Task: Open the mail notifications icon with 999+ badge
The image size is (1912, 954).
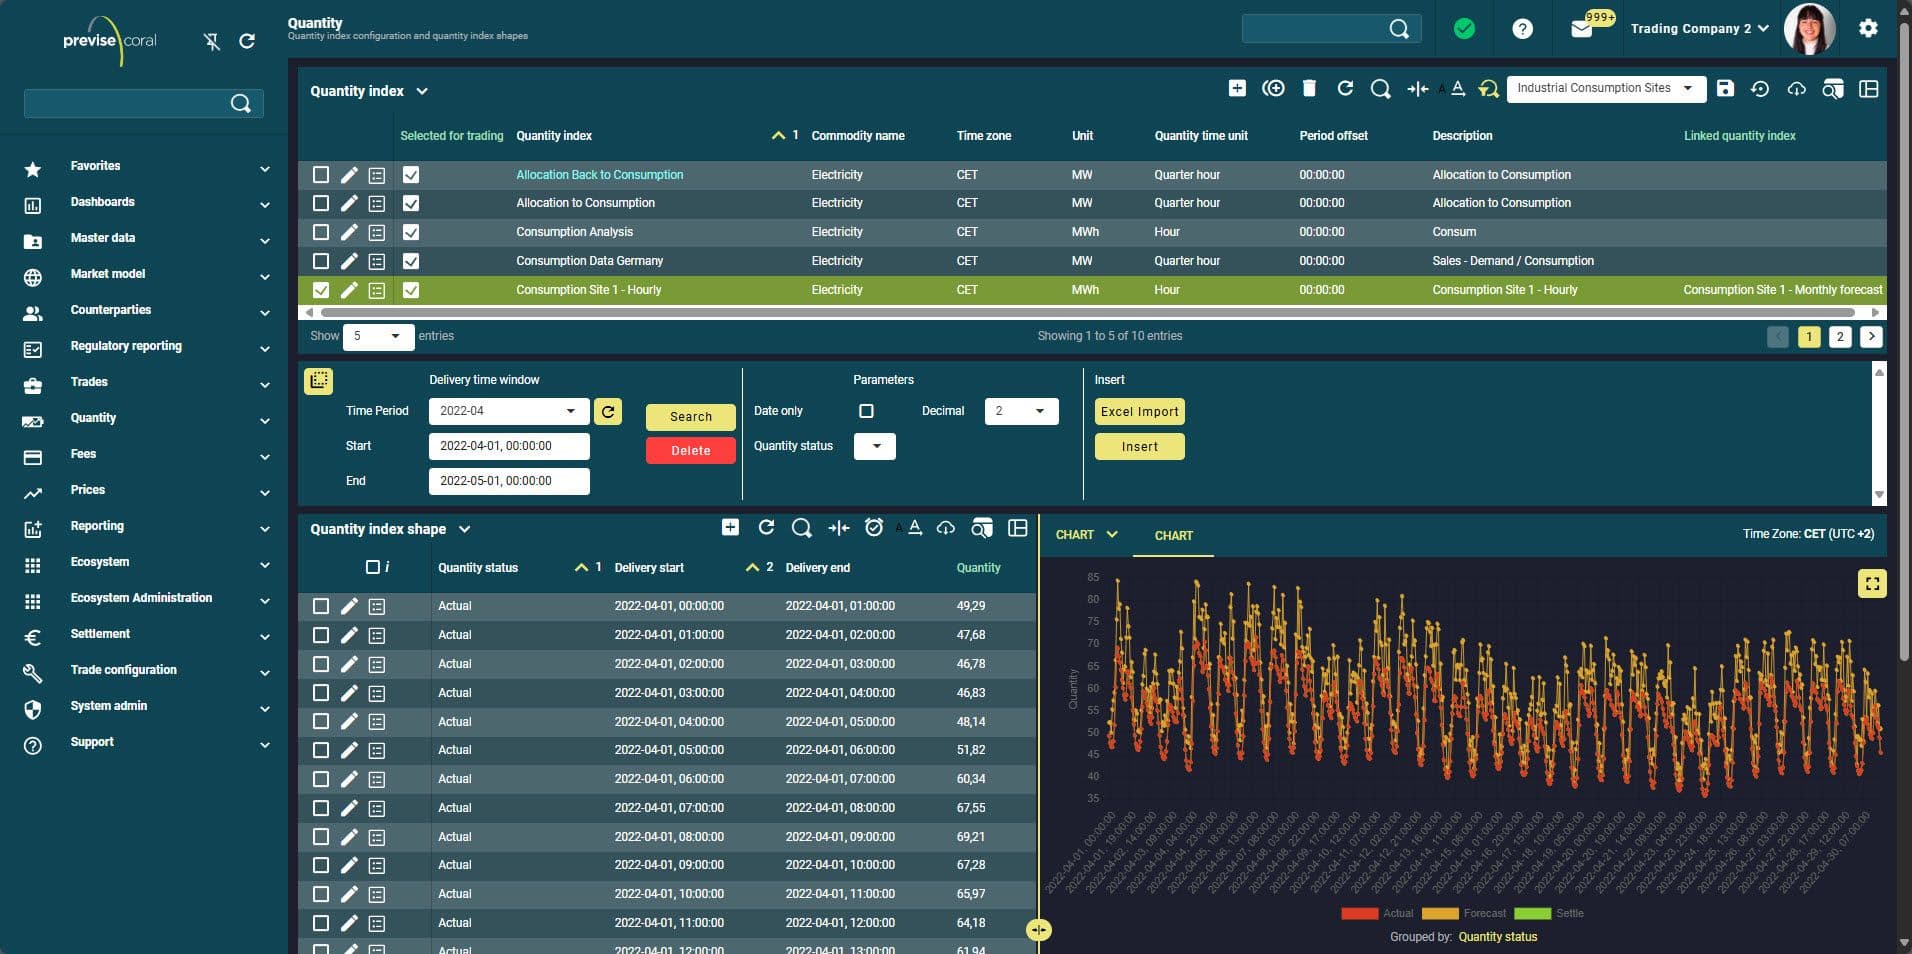Action: pyautogui.click(x=1582, y=29)
